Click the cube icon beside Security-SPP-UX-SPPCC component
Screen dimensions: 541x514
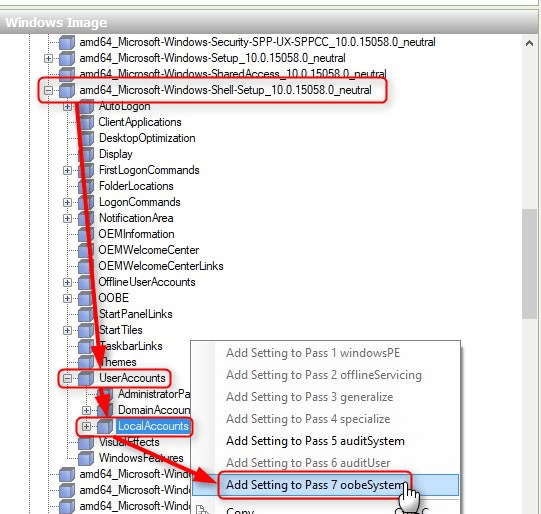[67, 43]
